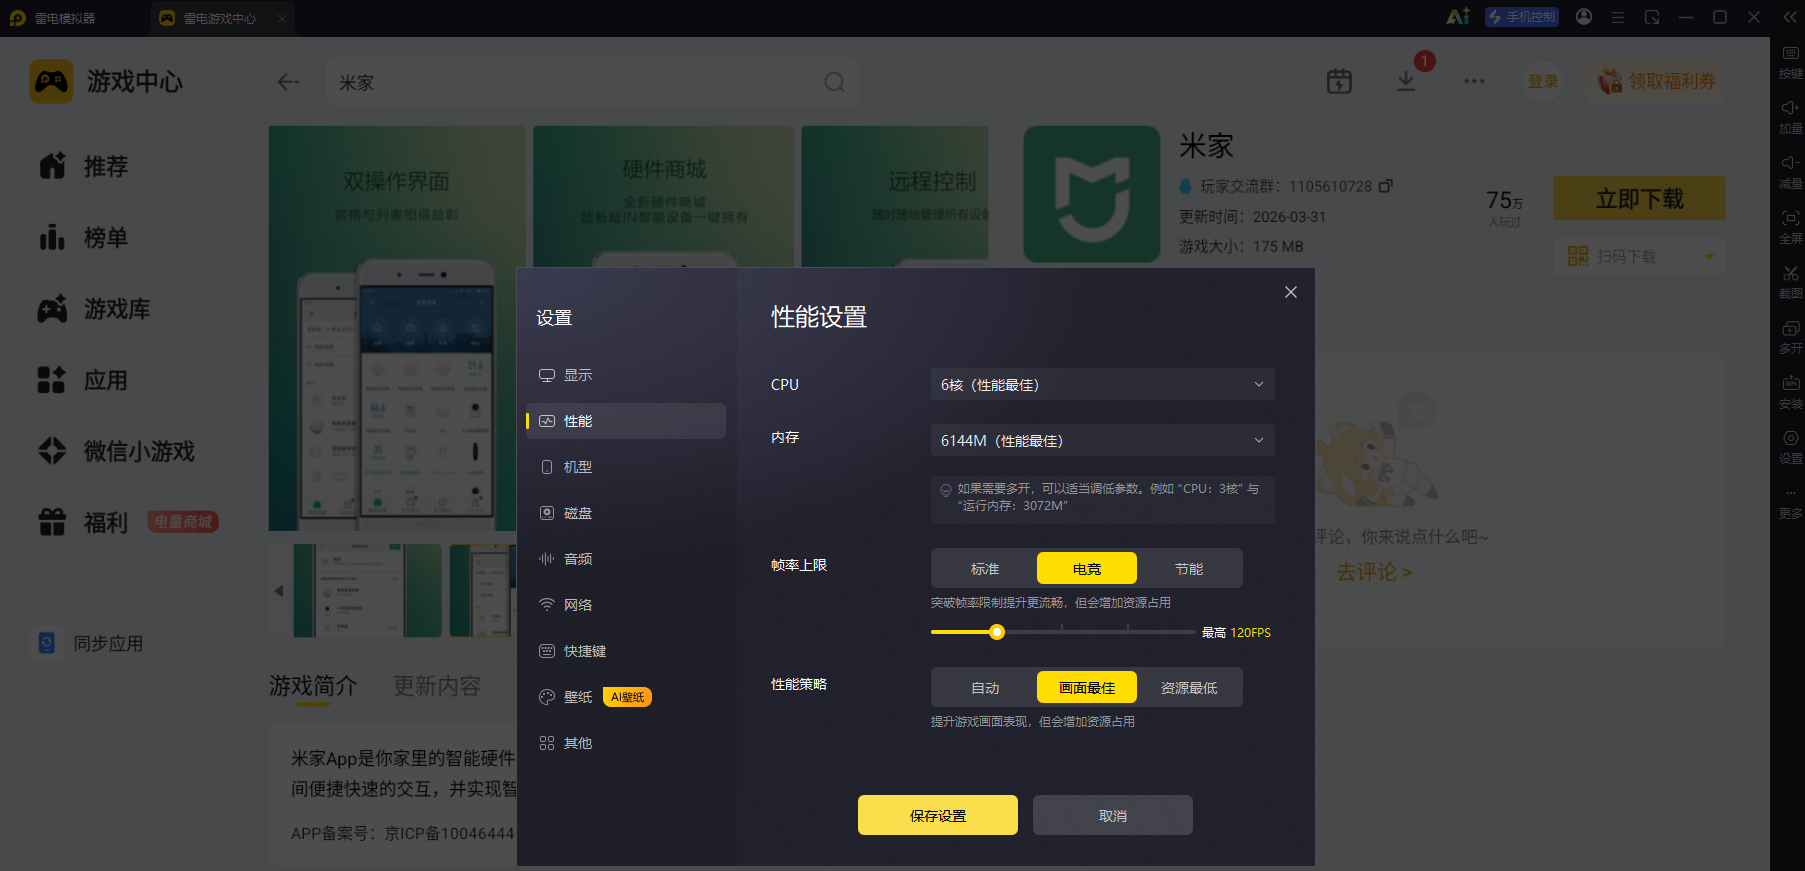Select 标准 frame rate limit
1805x871 pixels.
point(985,568)
